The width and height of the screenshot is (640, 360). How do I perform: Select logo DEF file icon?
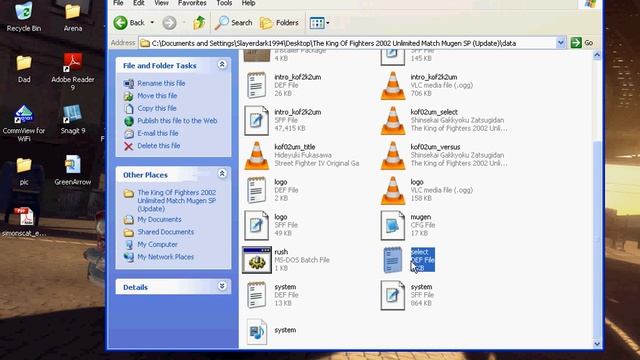[256, 190]
